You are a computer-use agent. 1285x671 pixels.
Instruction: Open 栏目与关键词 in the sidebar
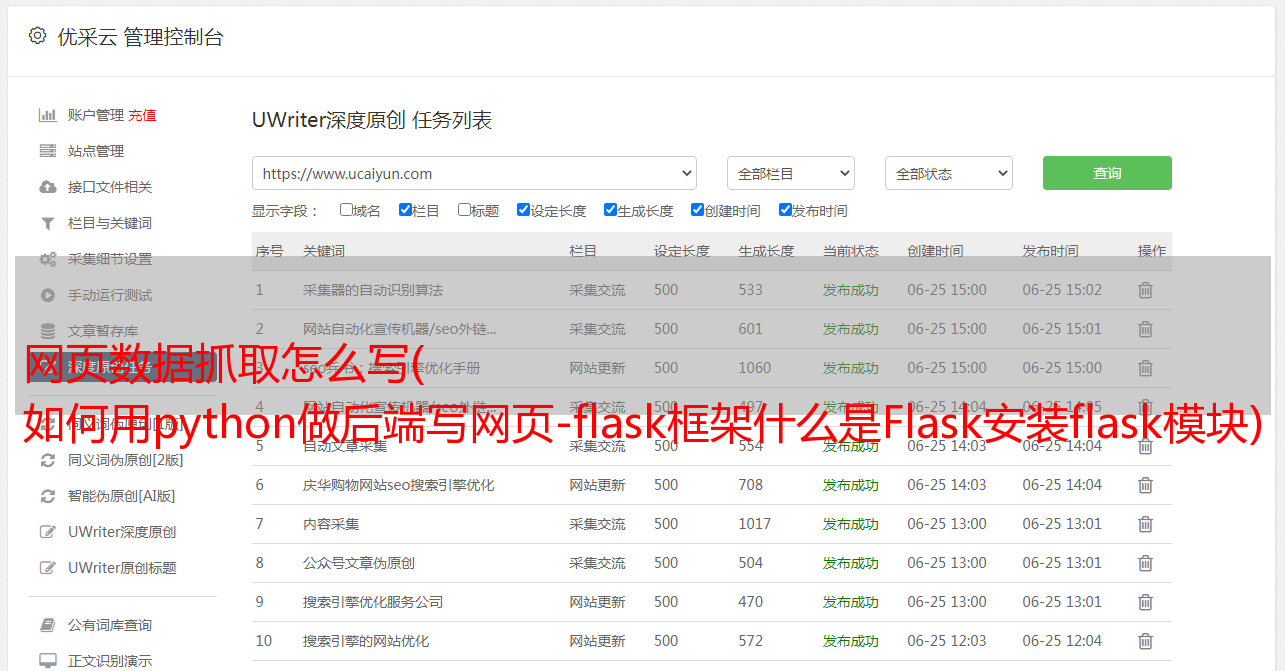[x=110, y=223]
